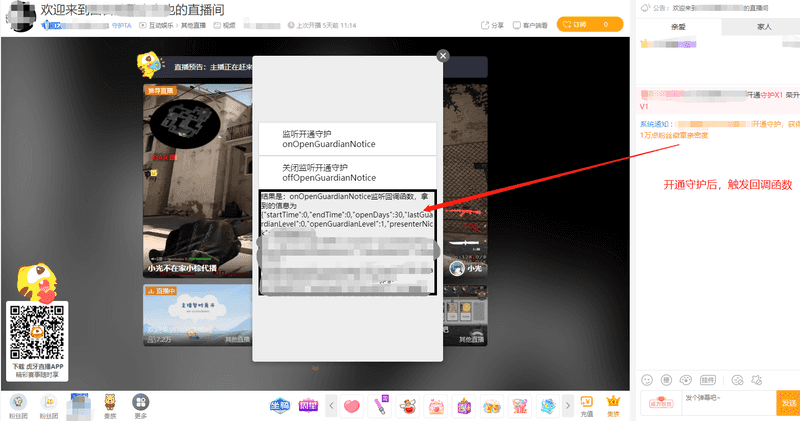
Task: Click the tiger mascot with heart
Action: coord(37,283)
